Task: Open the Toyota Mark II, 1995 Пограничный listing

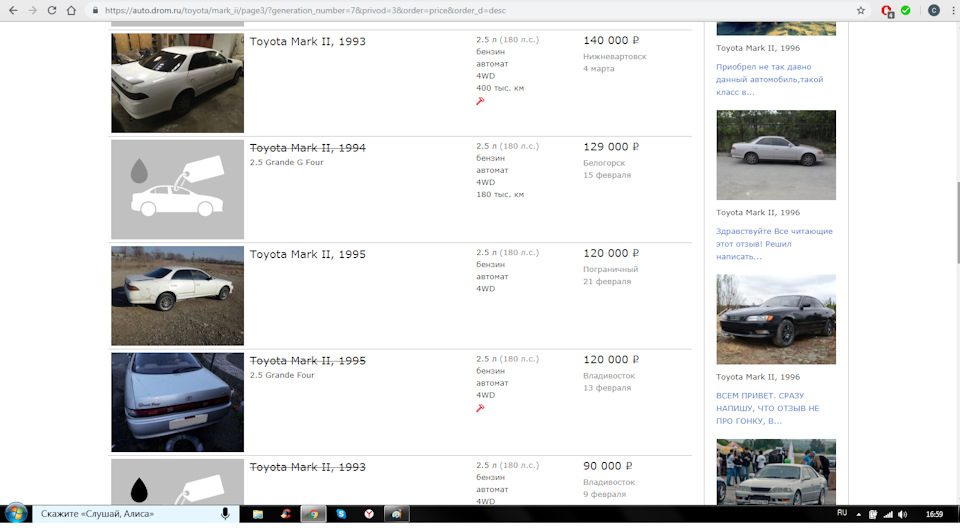Action: (307, 254)
